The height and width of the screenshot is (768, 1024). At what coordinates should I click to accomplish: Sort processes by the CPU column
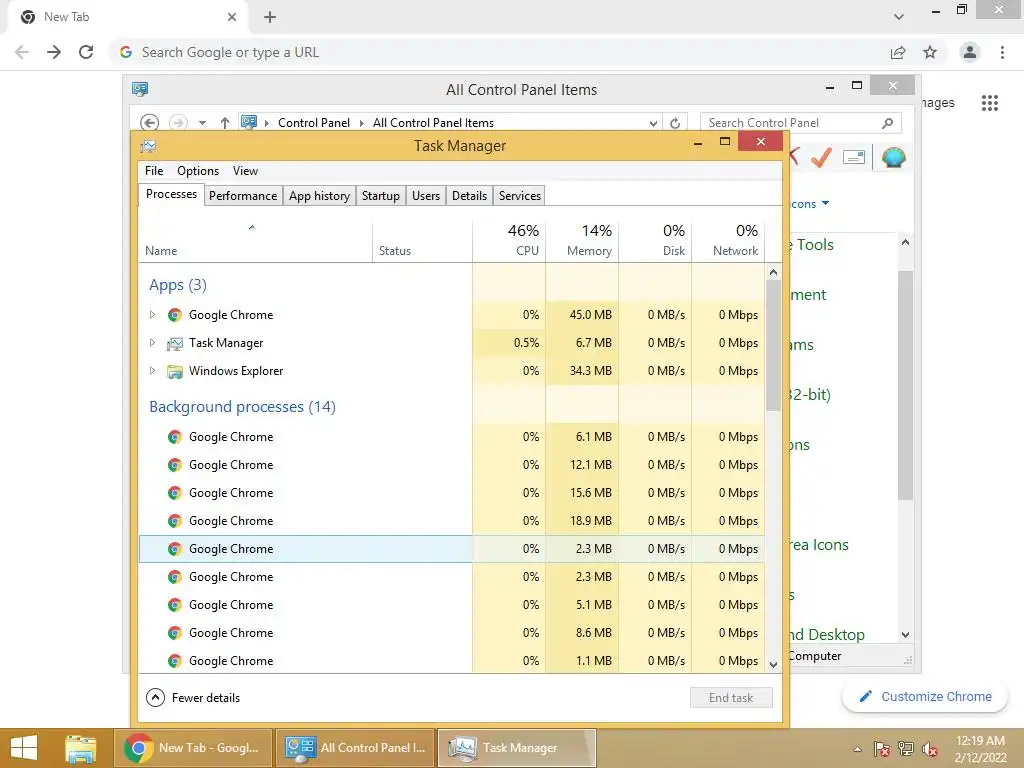point(509,241)
